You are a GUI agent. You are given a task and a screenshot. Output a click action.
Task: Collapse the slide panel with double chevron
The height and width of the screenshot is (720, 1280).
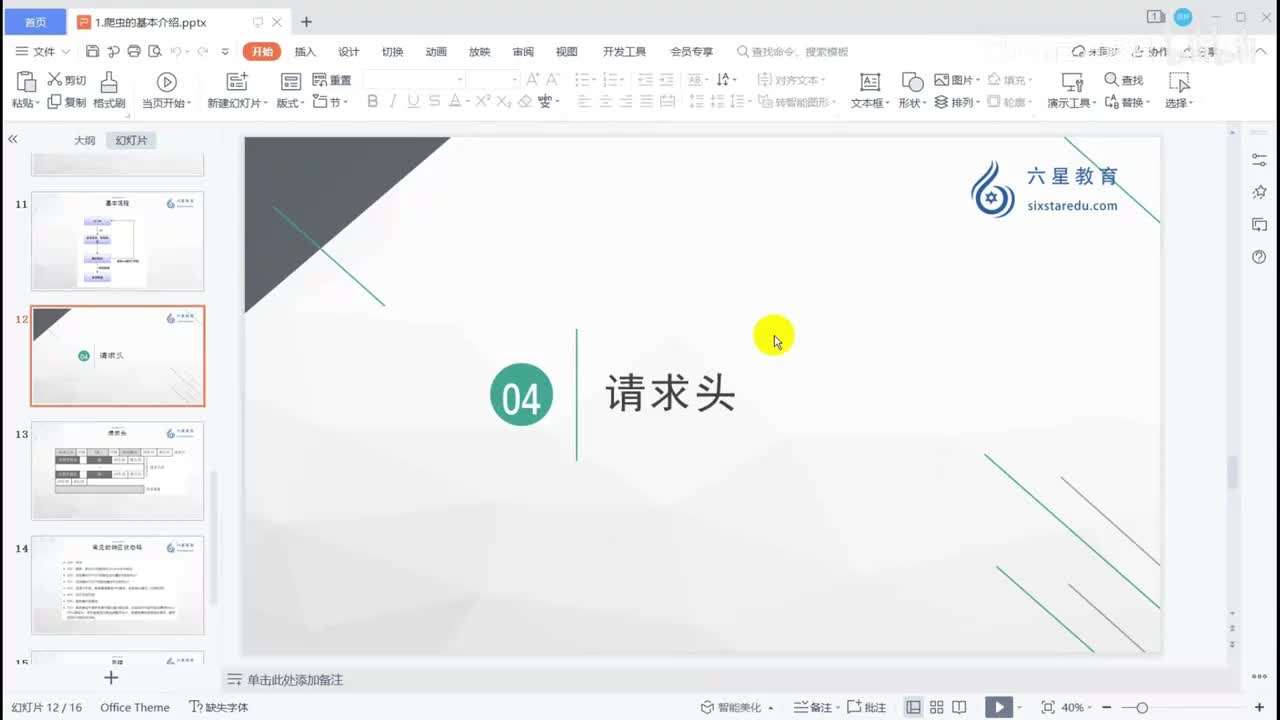pos(13,140)
